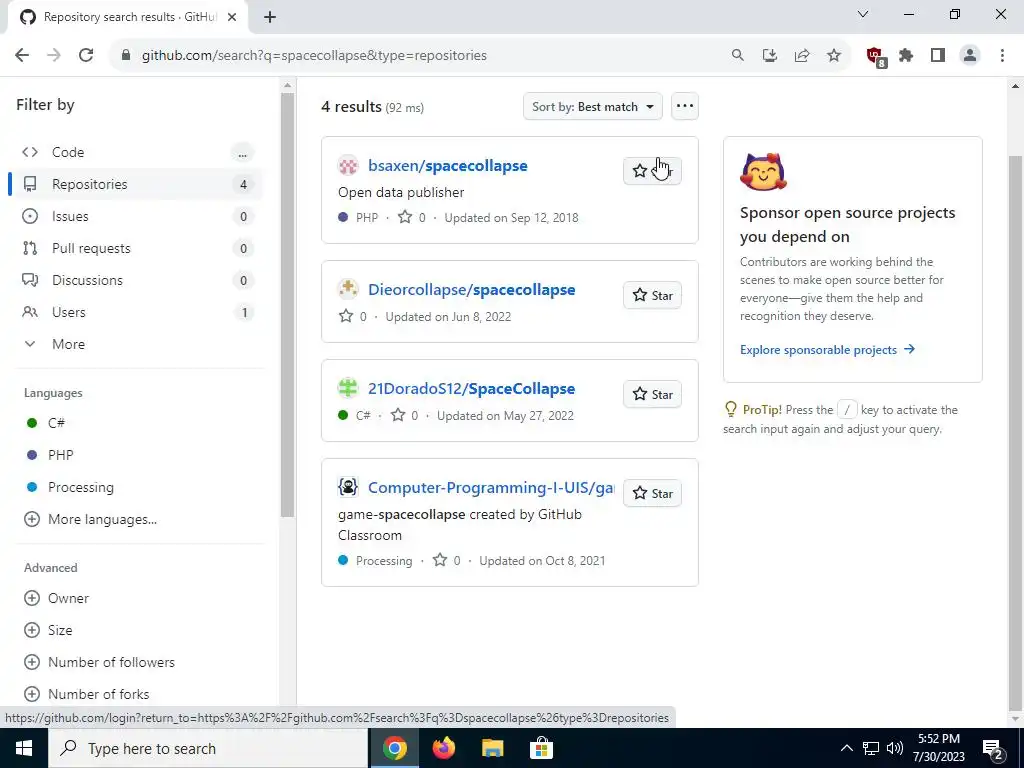
Task: Click the volume speaker tray icon
Action: coord(895,748)
